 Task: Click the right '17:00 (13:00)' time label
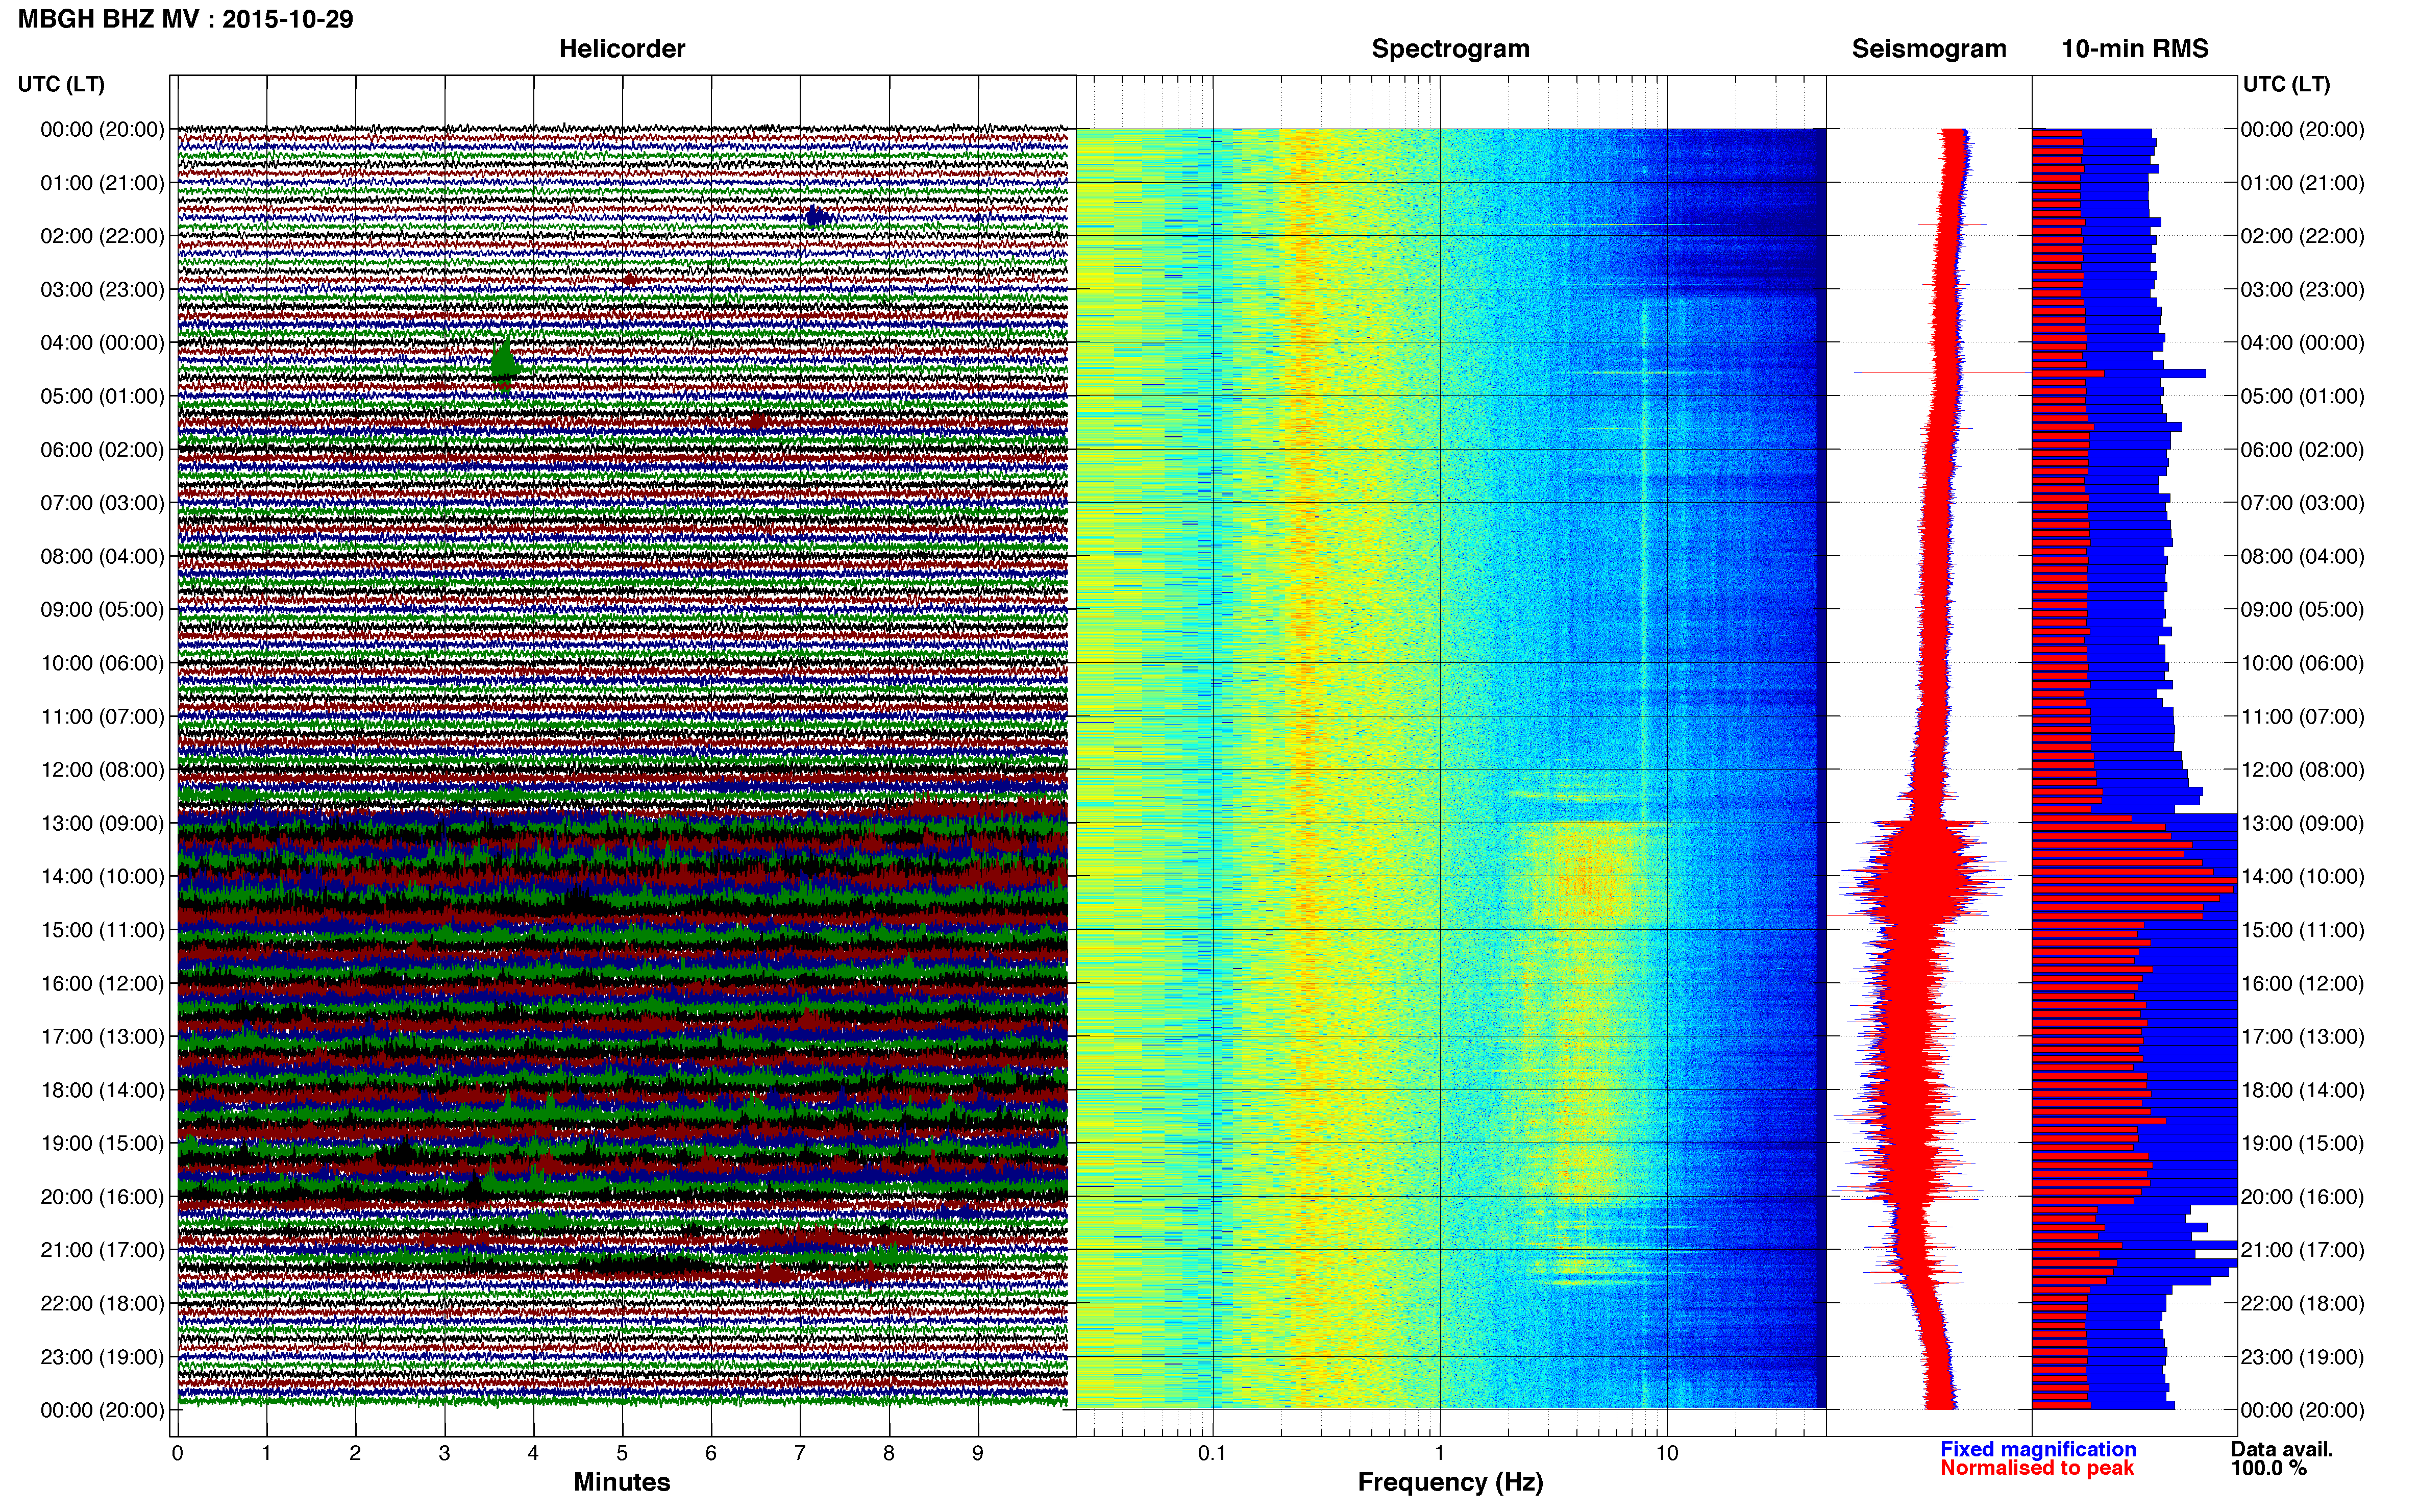2302,1037
